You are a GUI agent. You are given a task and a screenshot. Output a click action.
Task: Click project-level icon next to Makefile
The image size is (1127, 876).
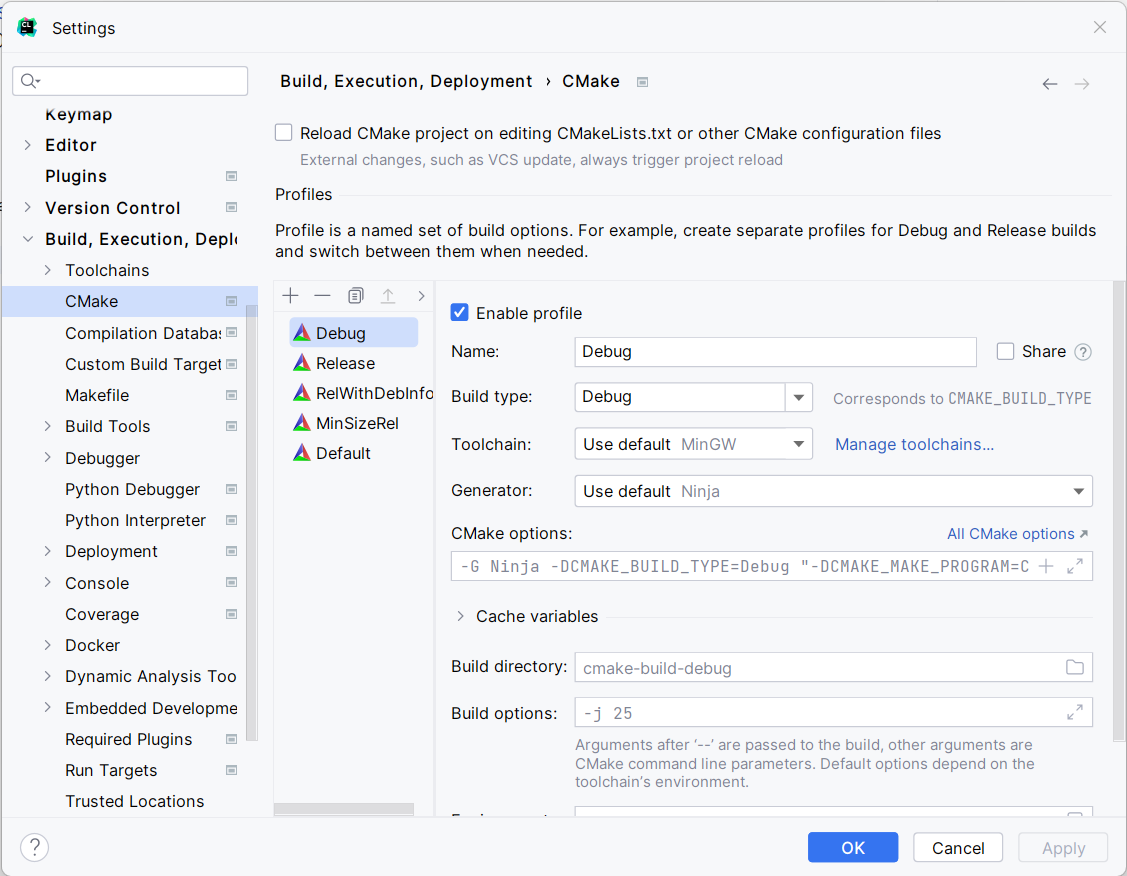[231, 395]
